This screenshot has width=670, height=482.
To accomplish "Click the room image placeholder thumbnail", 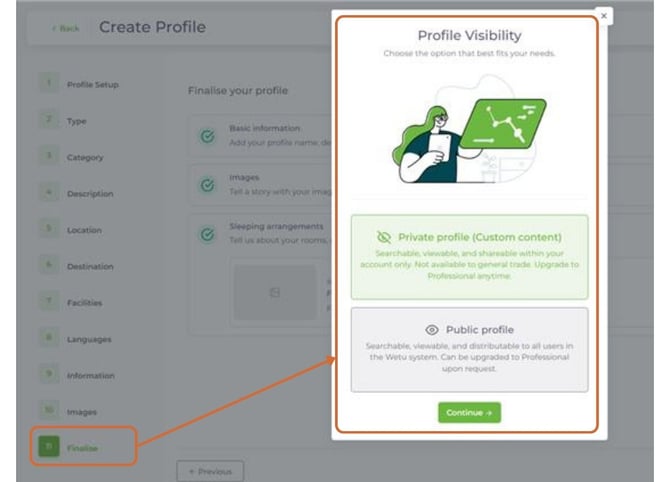I will (x=275, y=292).
